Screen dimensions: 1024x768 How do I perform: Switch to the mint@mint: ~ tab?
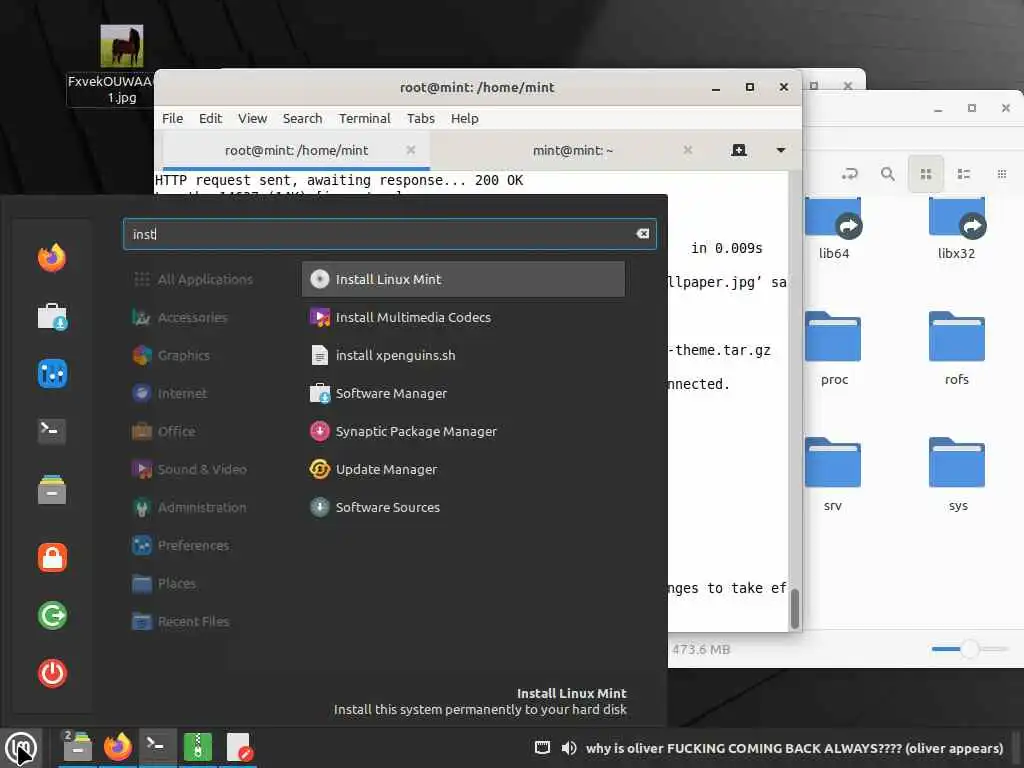(x=572, y=150)
